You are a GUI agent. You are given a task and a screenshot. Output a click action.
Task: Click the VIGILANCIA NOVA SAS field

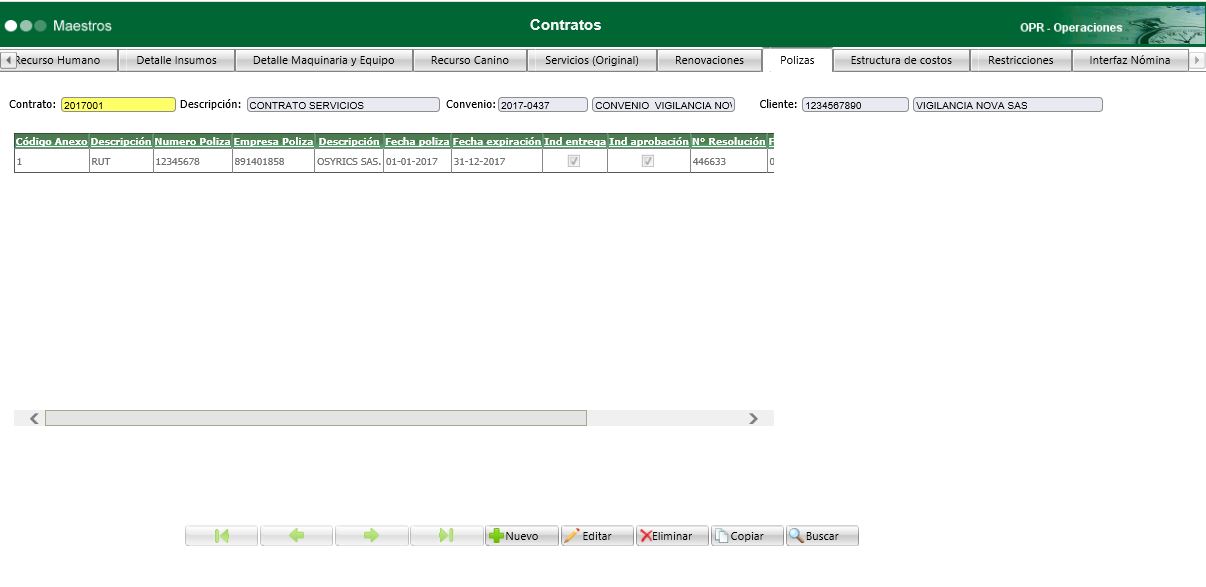coord(1008,105)
